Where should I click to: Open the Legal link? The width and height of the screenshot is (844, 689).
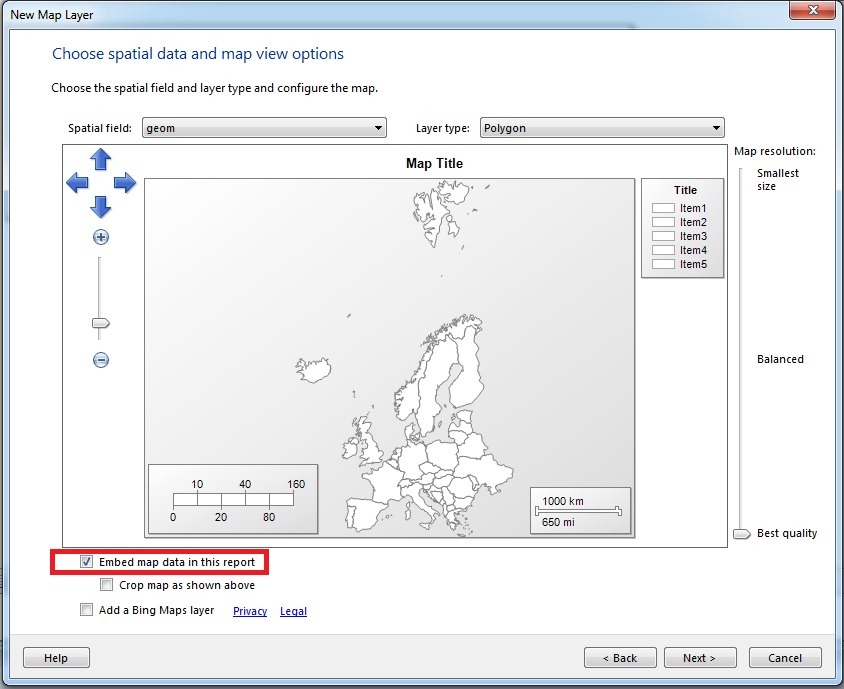click(x=293, y=611)
